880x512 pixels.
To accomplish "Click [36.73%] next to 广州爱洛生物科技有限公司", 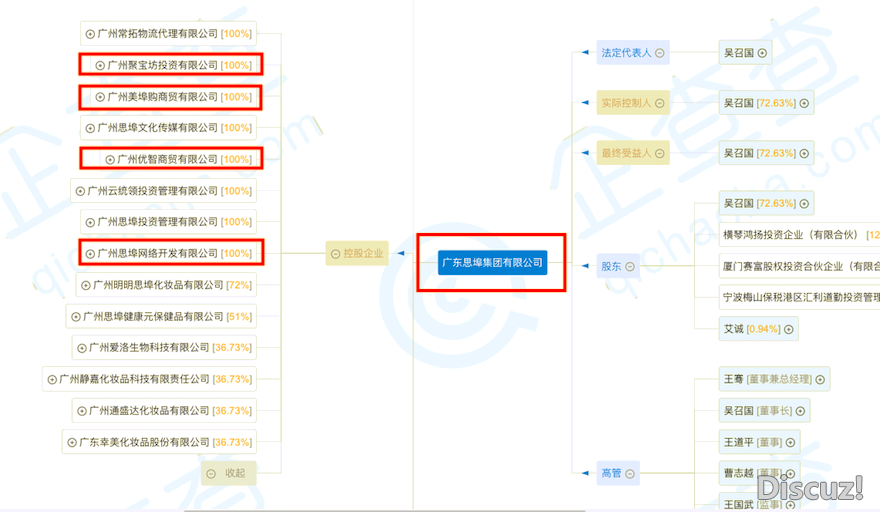I will 232,348.
